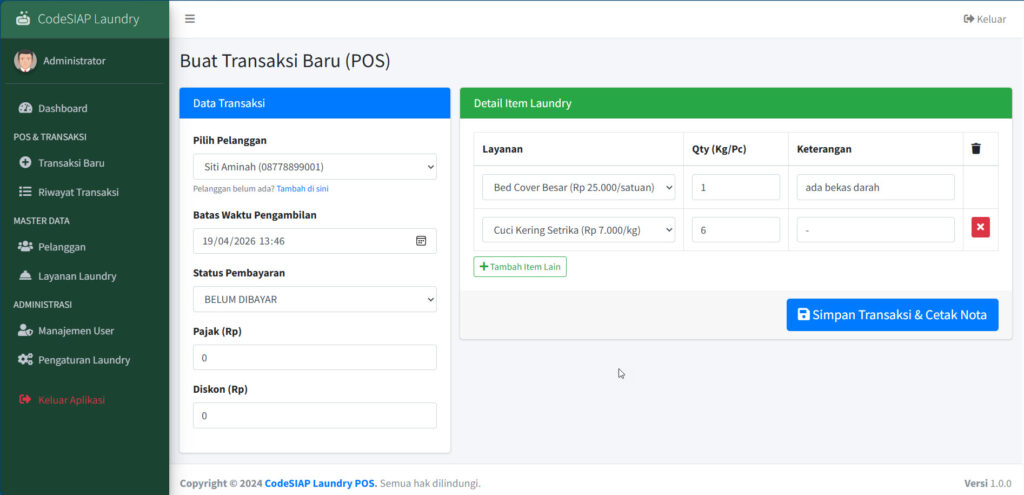The height and width of the screenshot is (495, 1024).
Task: Open the Cuci Kering Setrika service dropdown
Action: tap(578, 230)
